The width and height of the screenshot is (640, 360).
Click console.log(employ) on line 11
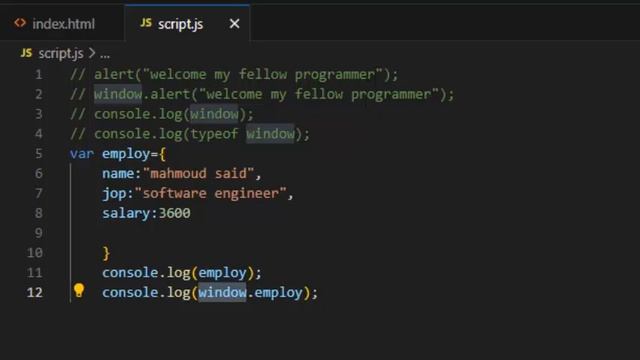click(182, 273)
